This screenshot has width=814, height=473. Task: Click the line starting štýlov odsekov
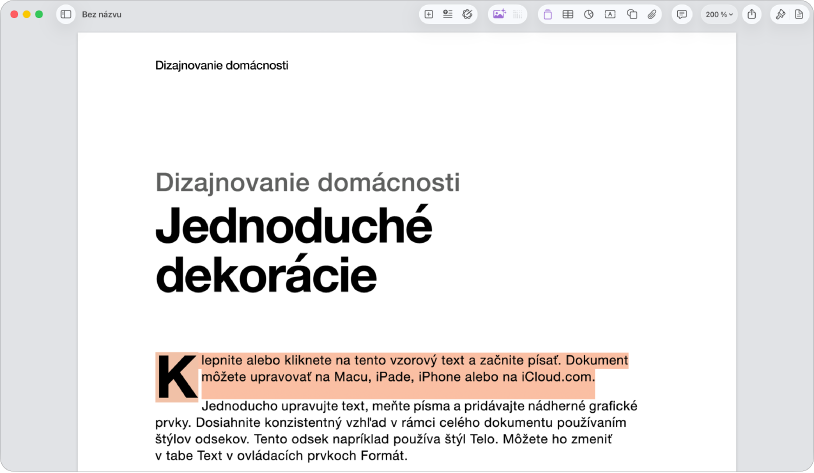tap(384, 439)
